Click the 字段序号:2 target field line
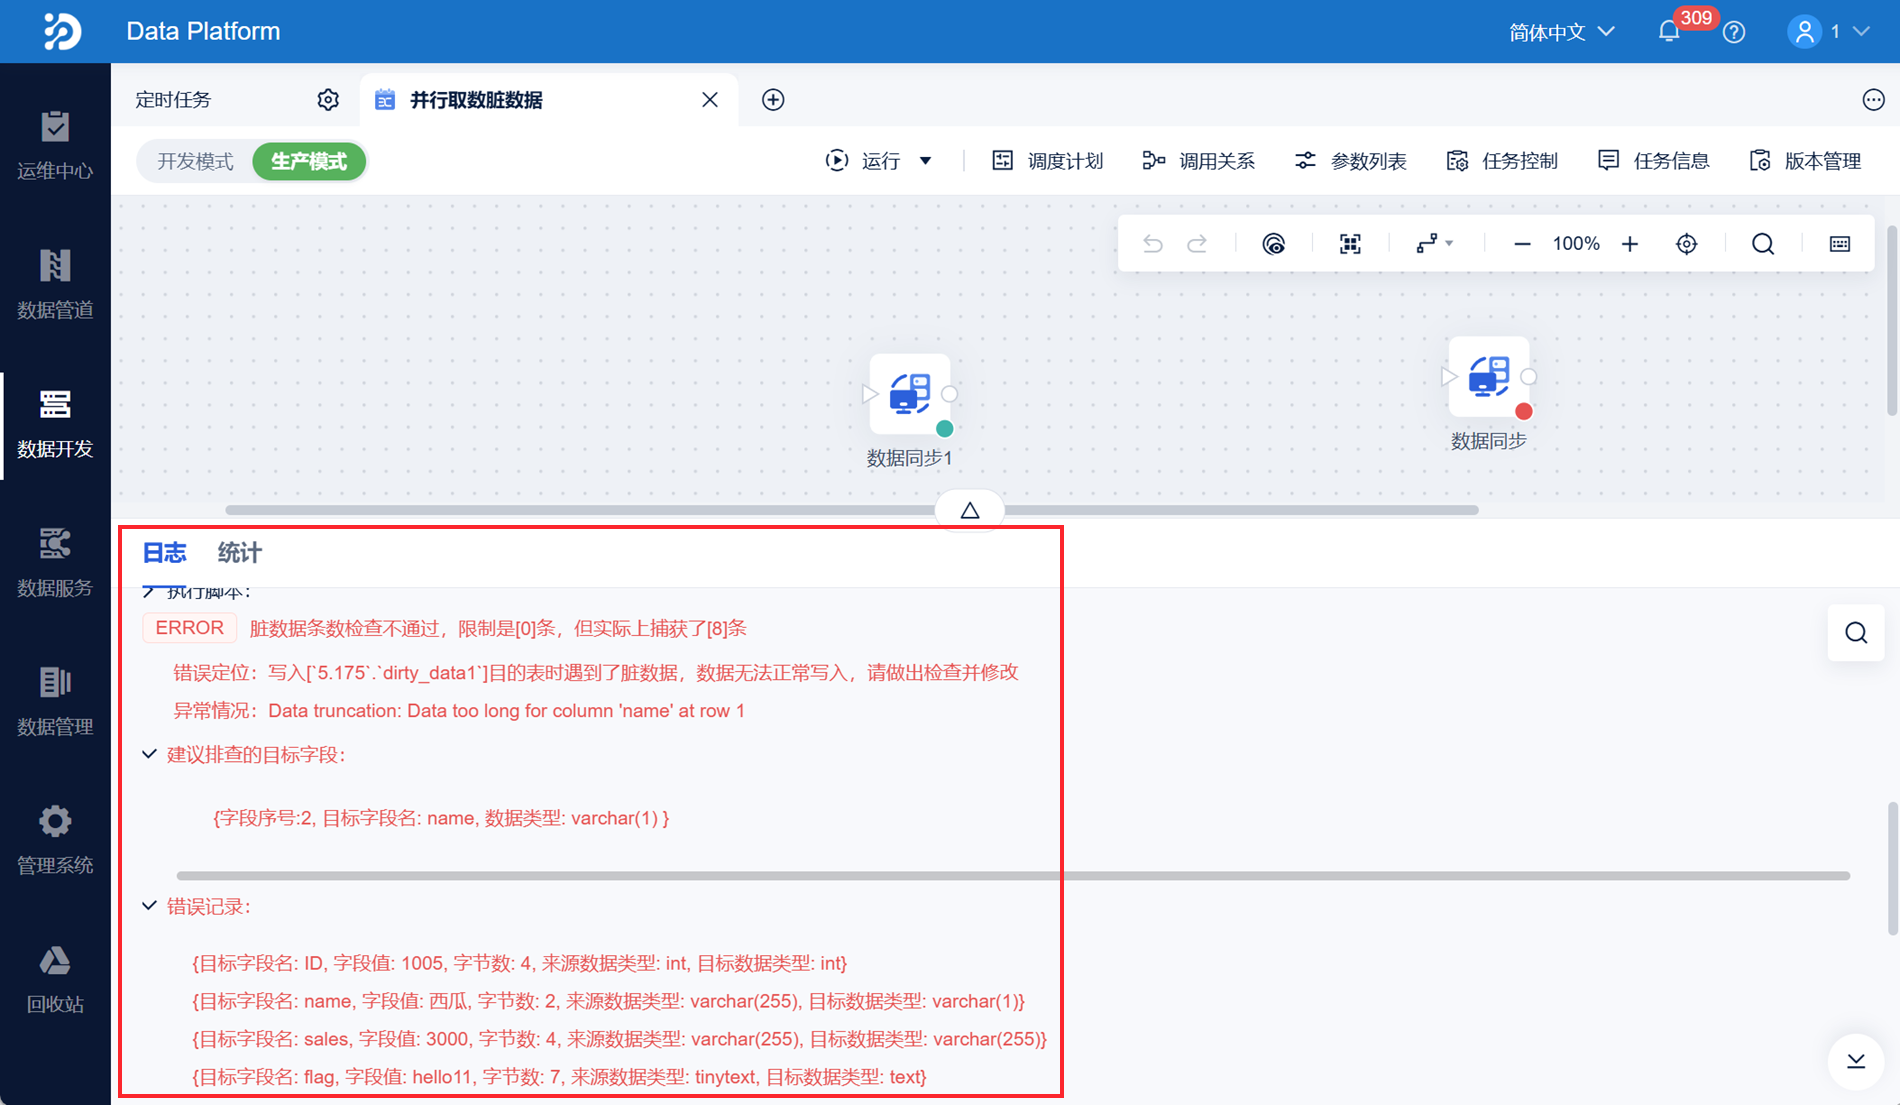 tap(441, 818)
